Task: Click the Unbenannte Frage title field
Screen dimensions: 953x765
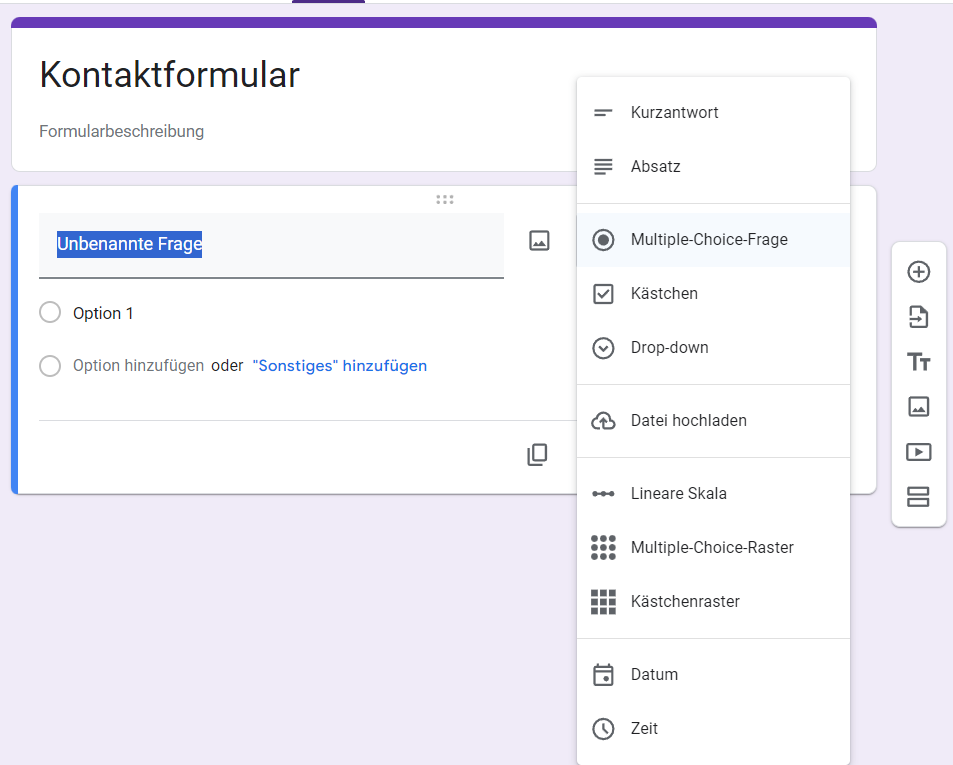Action: click(270, 245)
